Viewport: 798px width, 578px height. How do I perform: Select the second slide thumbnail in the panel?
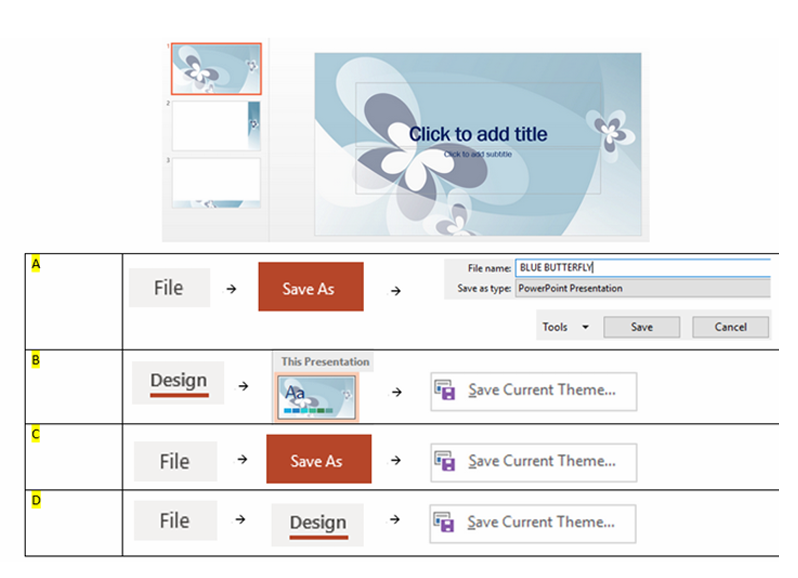click(216, 126)
